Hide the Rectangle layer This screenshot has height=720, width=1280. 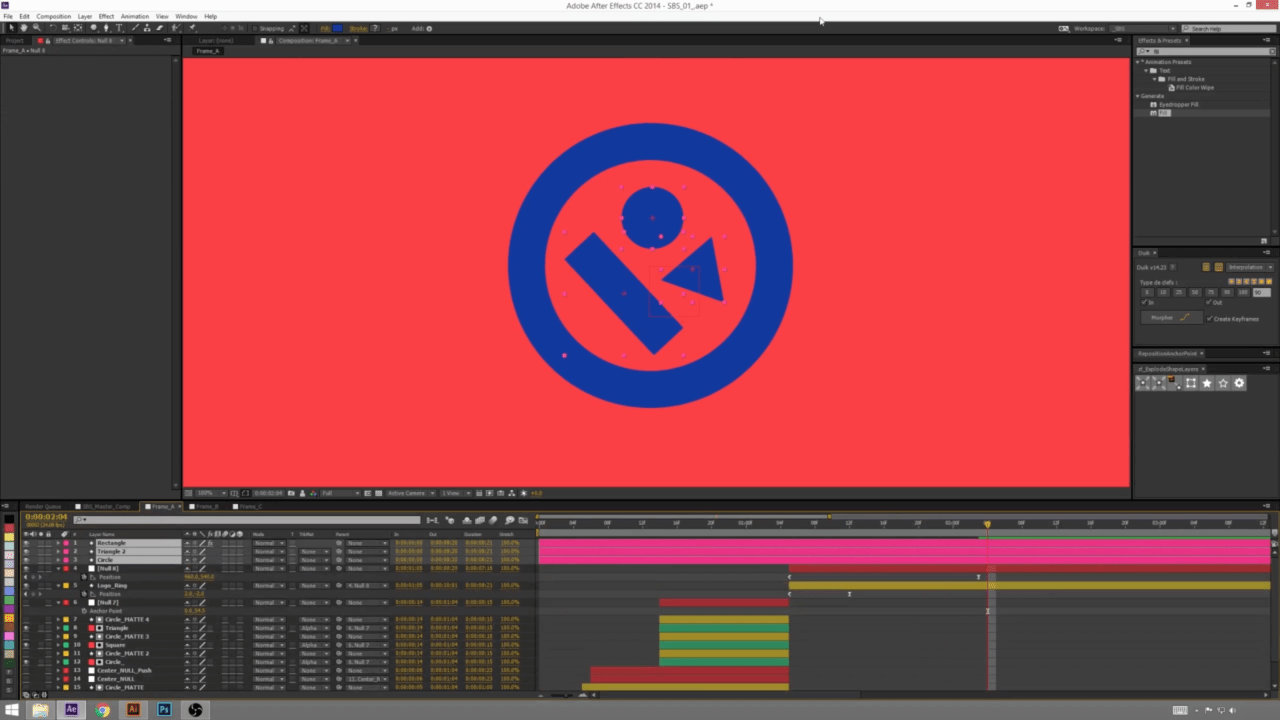point(25,543)
